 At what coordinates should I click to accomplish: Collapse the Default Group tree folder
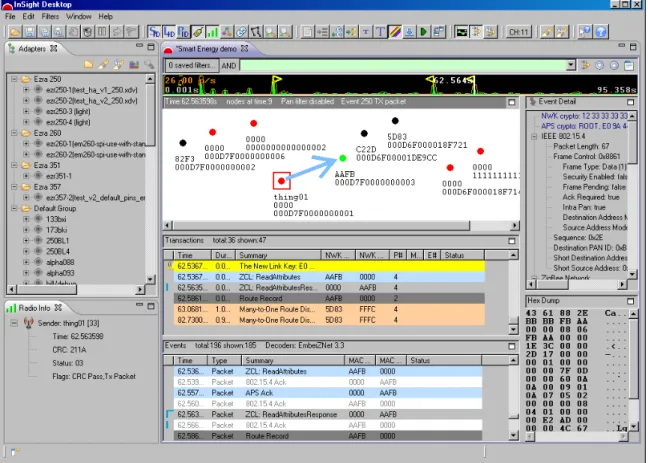(14, 208)
